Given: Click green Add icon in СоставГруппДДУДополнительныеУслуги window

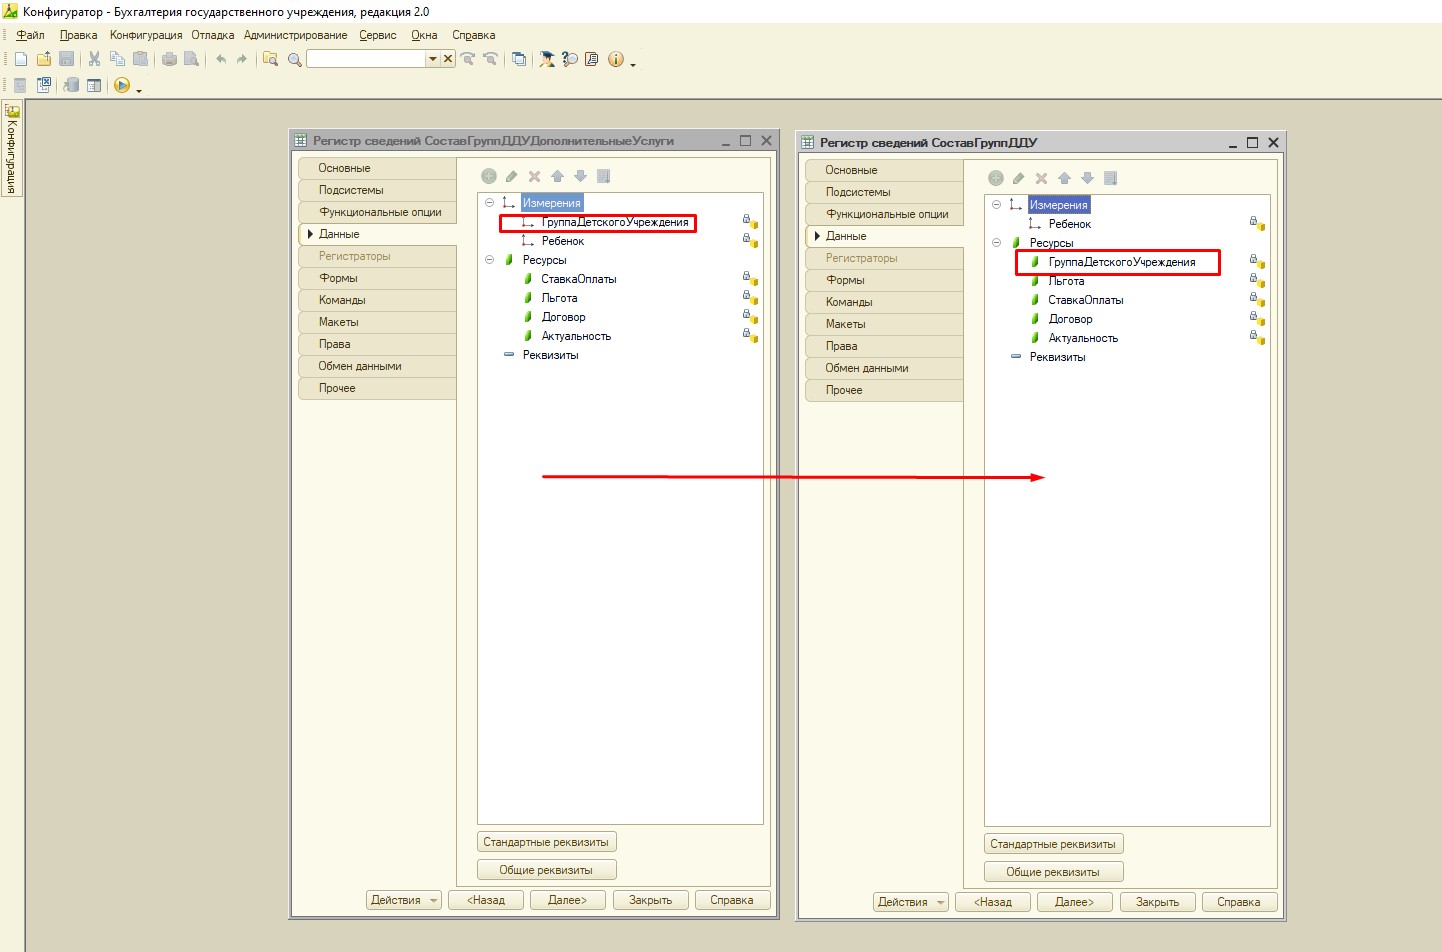Looking at the screenshot, I should click(x=489, y=176).
